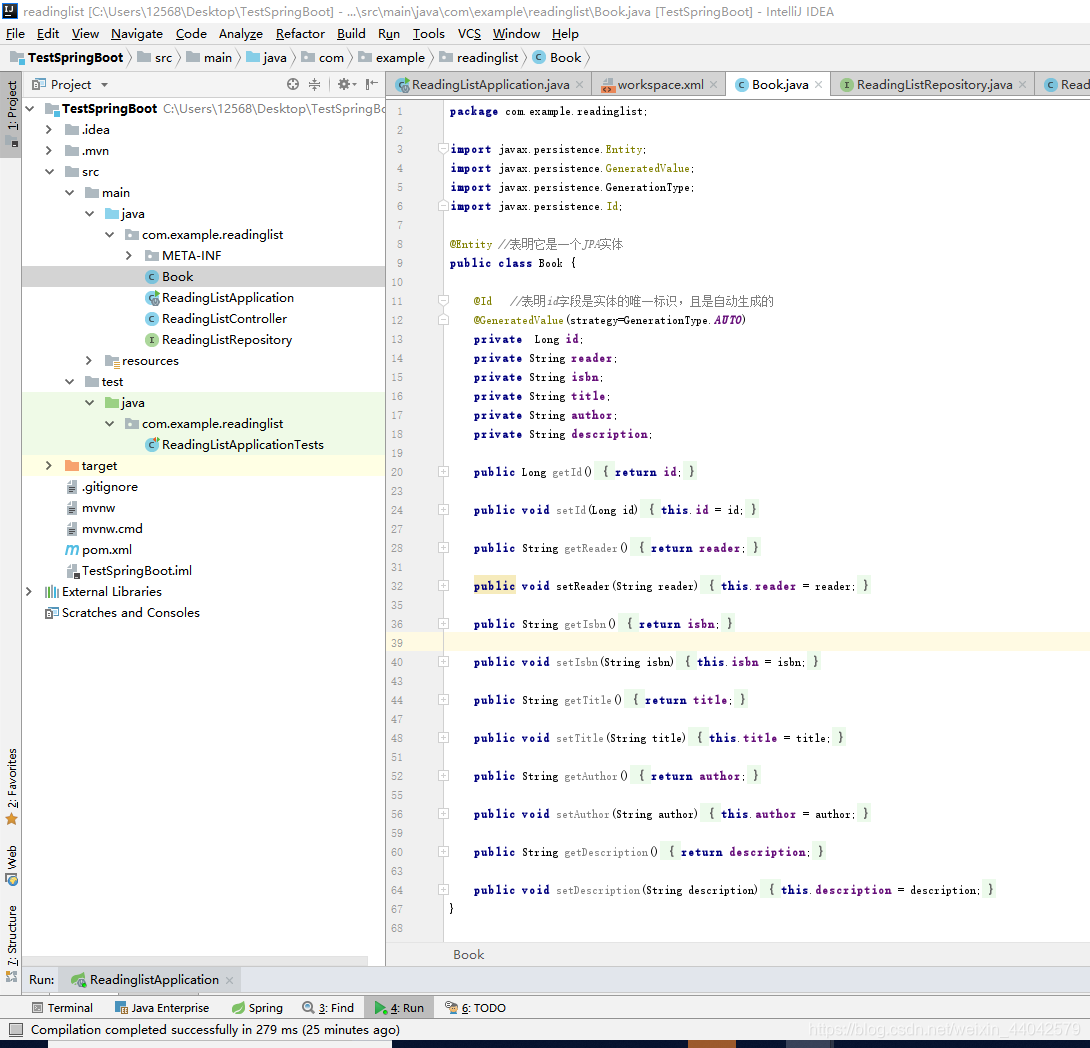Expand the META-INF folder
1090x1048 pixels.
click(x=129, y=256)
